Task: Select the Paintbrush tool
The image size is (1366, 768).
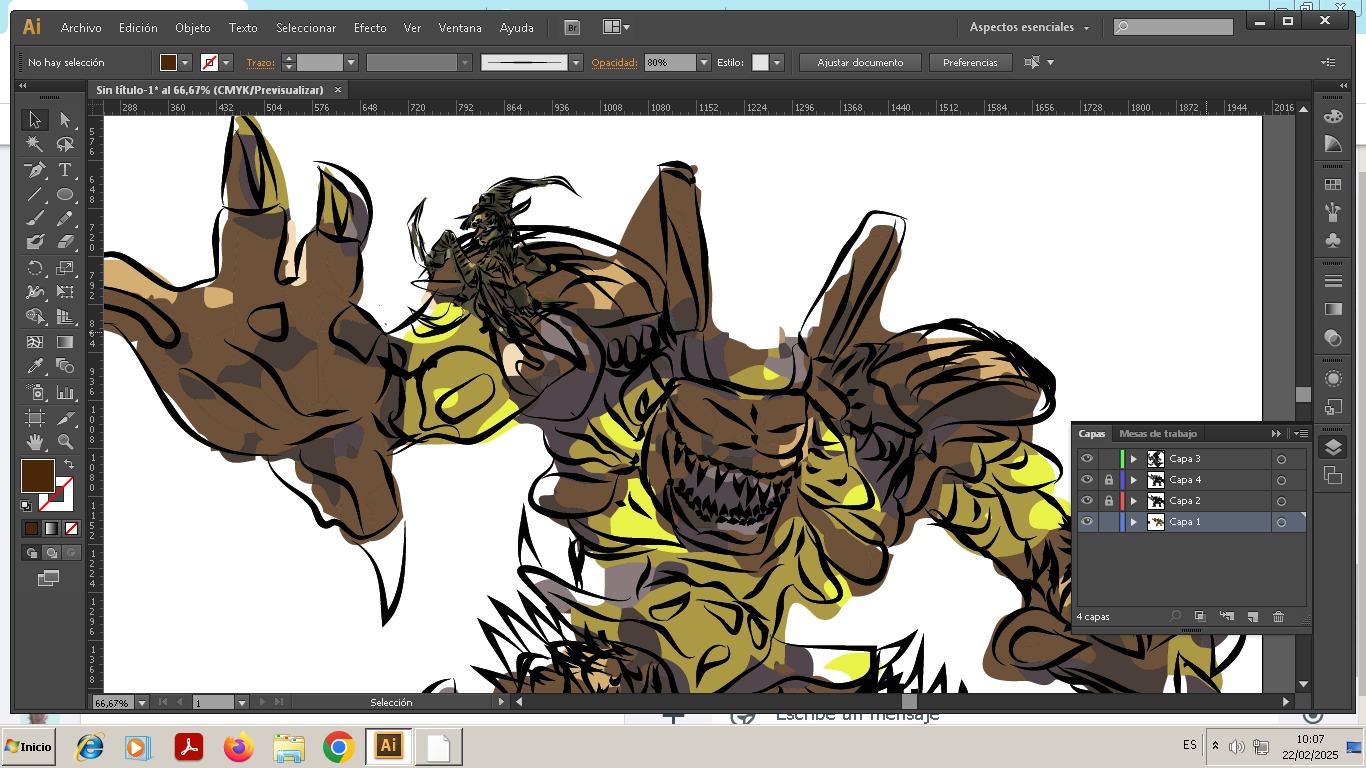Action: click(34, 218)
